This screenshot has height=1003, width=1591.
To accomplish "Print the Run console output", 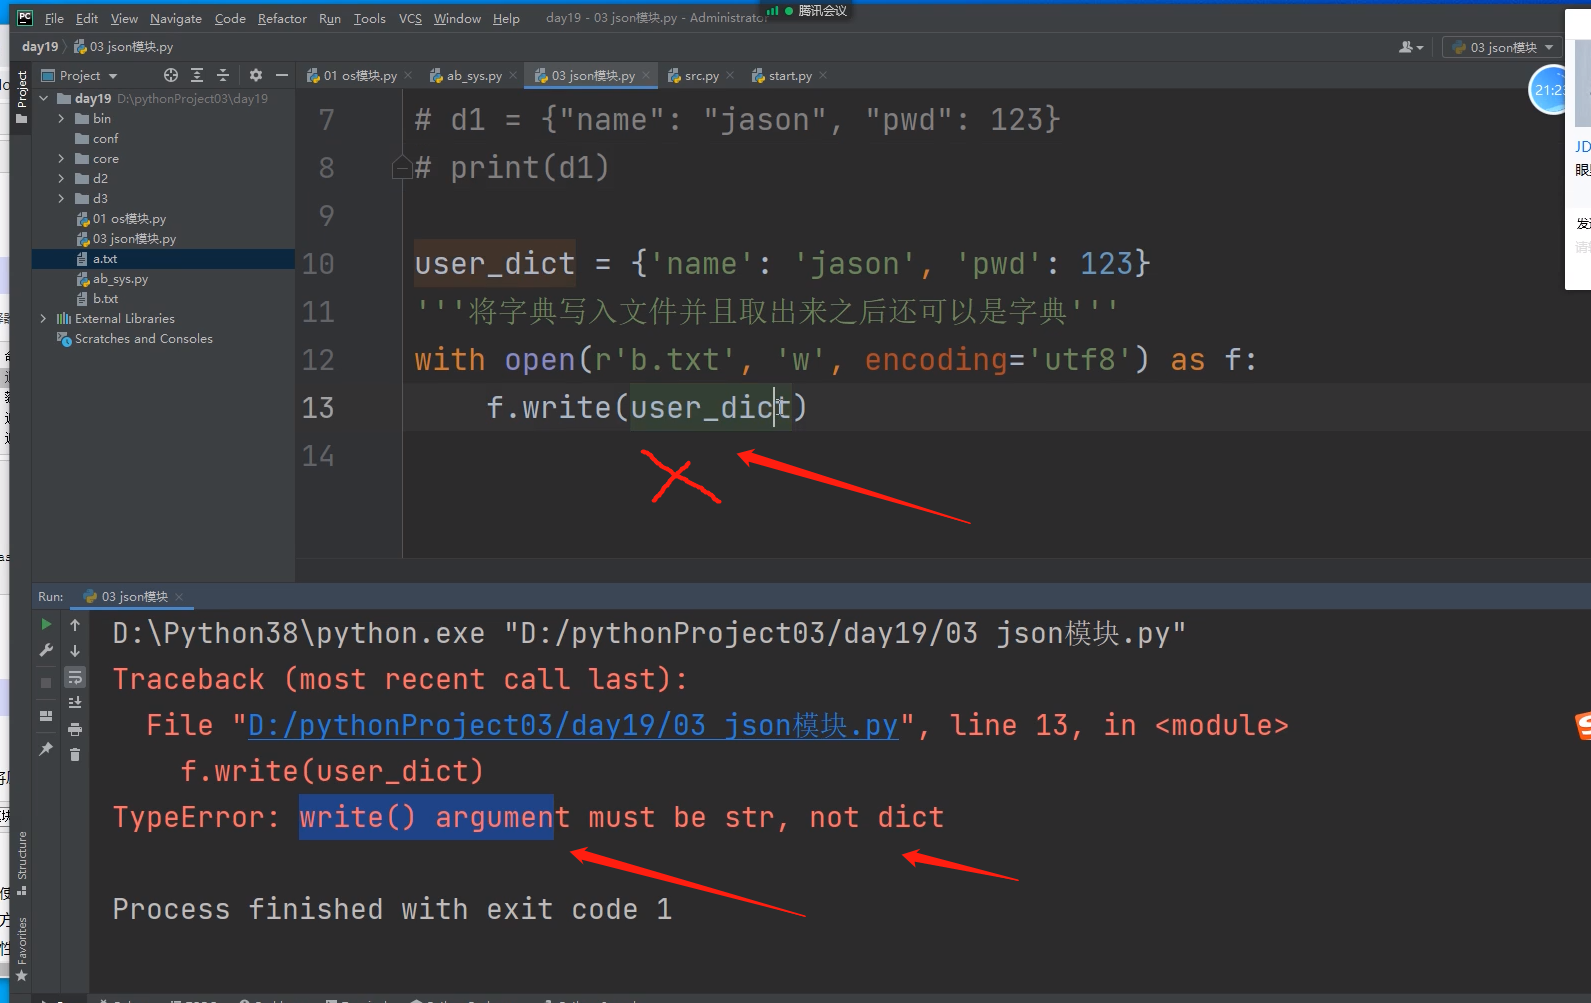I will (75, 729).
